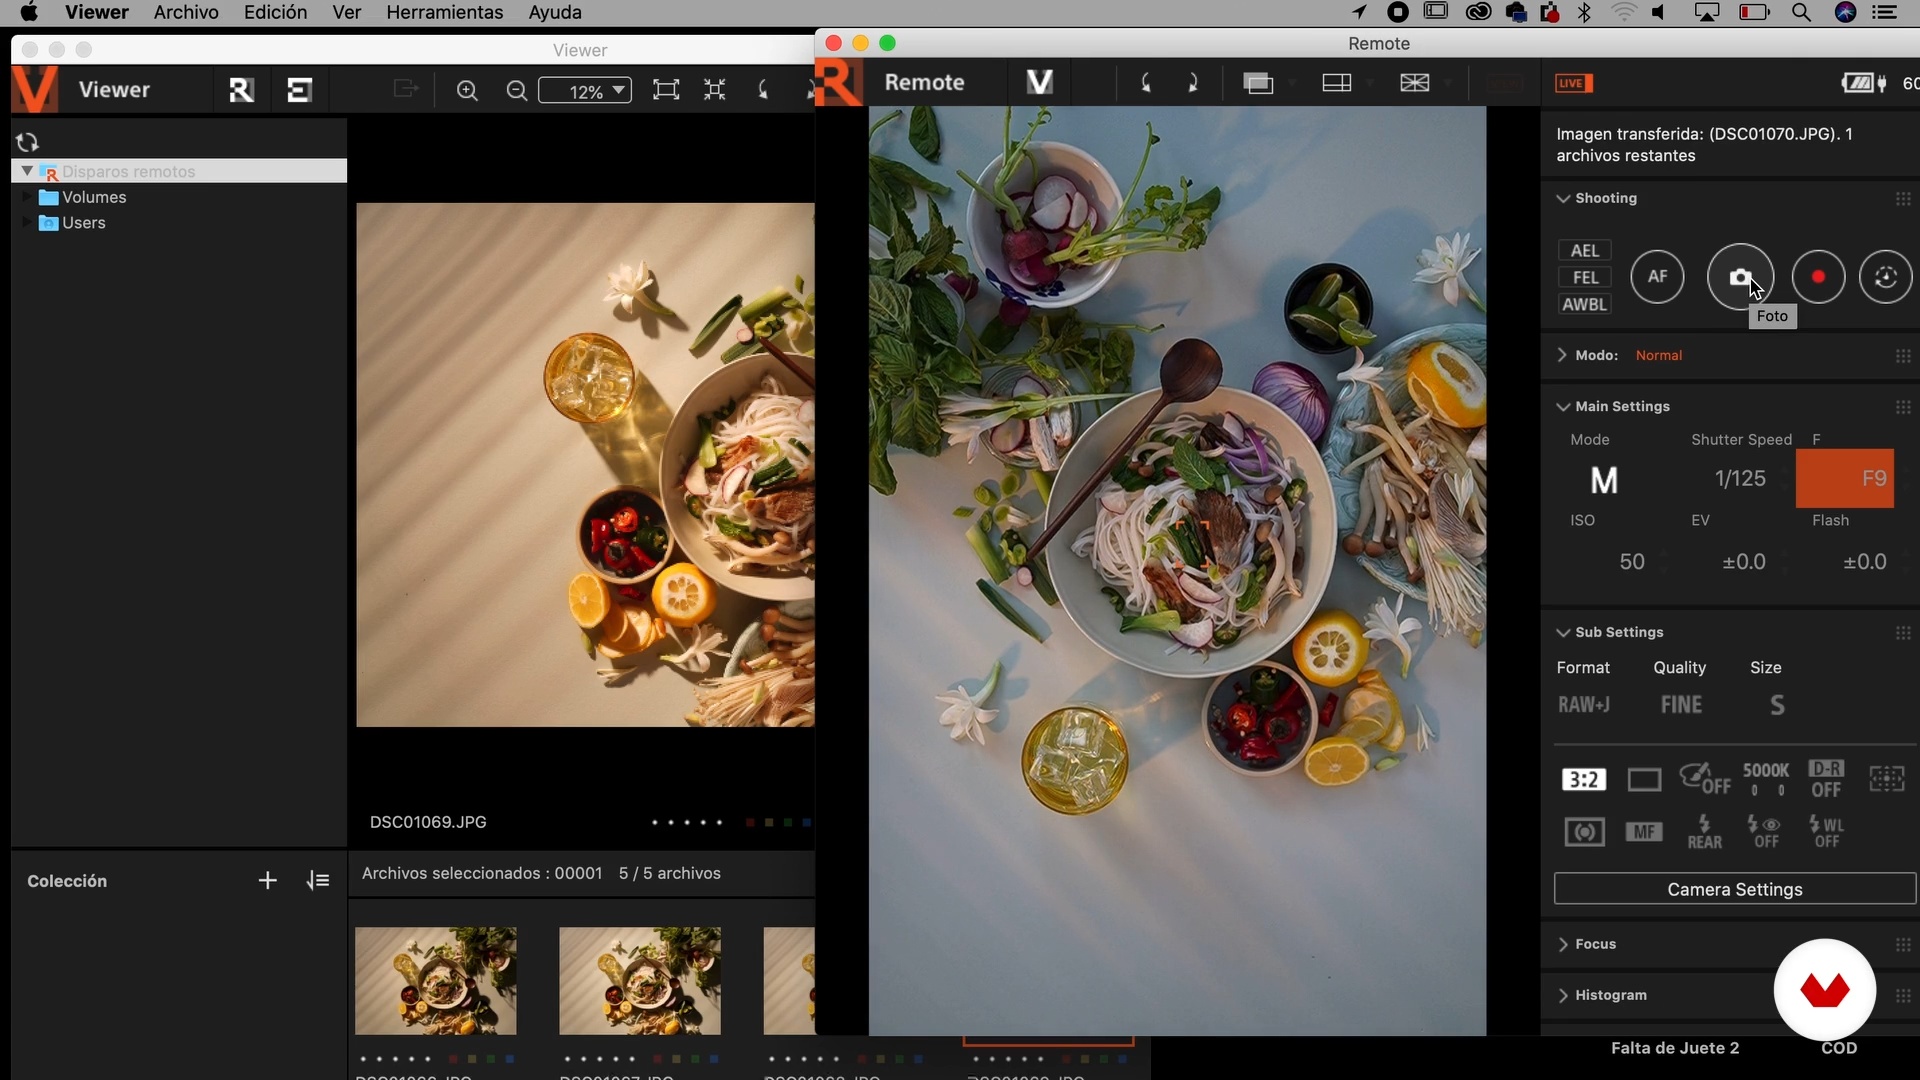
Task: Select the highlighted F9 aperture value
Action: (x=1845, y=479)
